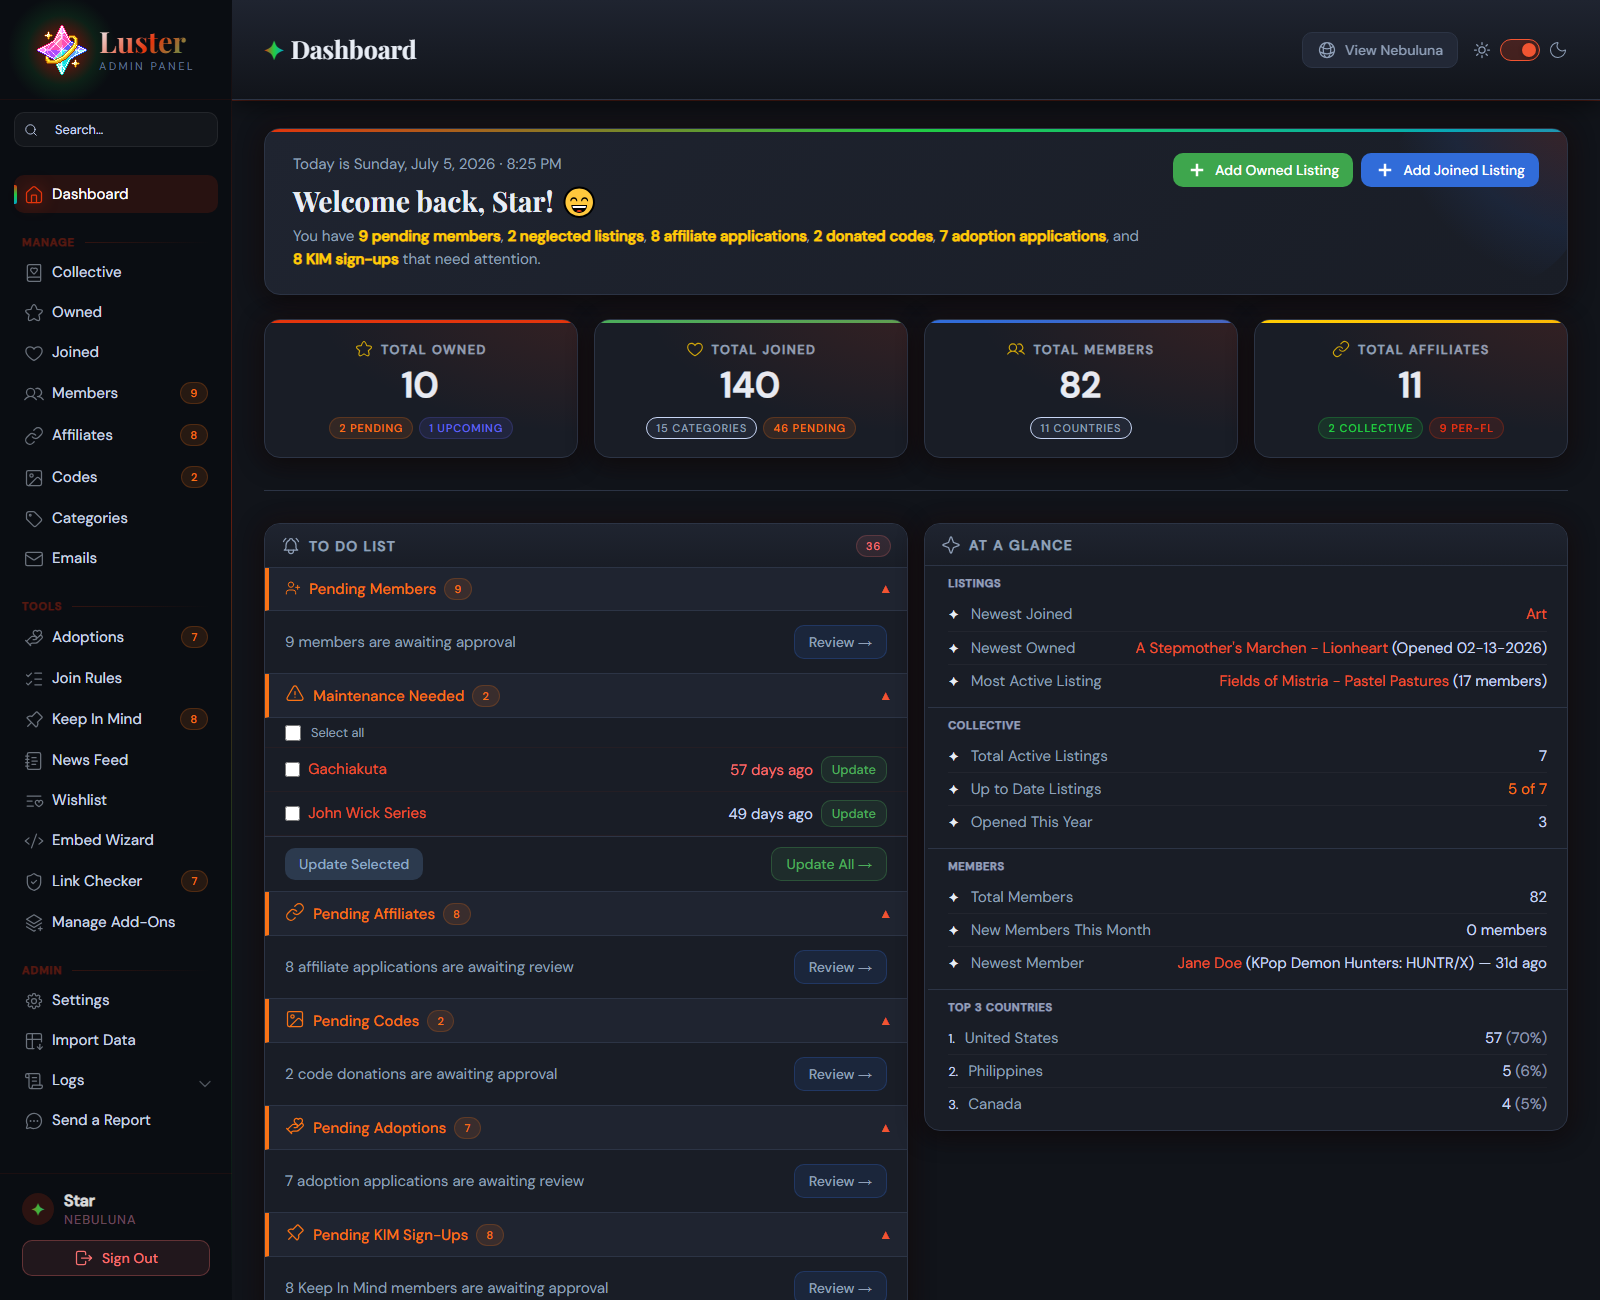Viewport: 1600px width, 1300px height.
Task: Click the Emails envelope icon in sidebar
Action: pyautogui.click(x=34, y=559)
